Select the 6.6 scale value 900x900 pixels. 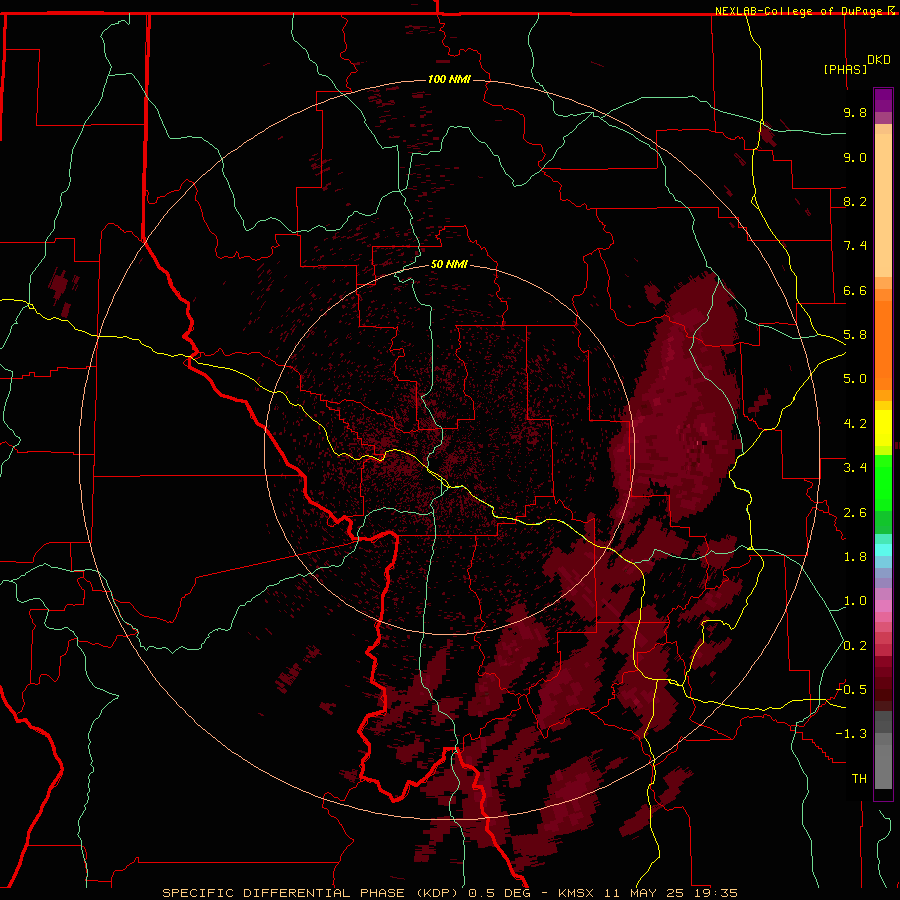point(855,290)
